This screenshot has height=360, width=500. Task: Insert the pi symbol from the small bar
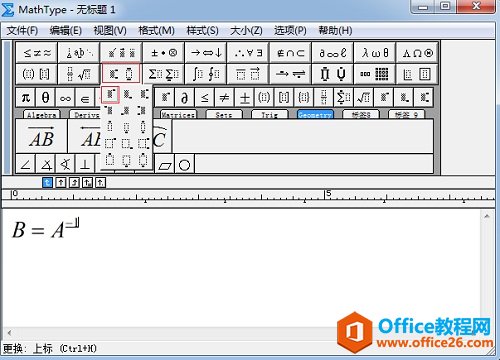pyautogui.click(x=26, y=98)
